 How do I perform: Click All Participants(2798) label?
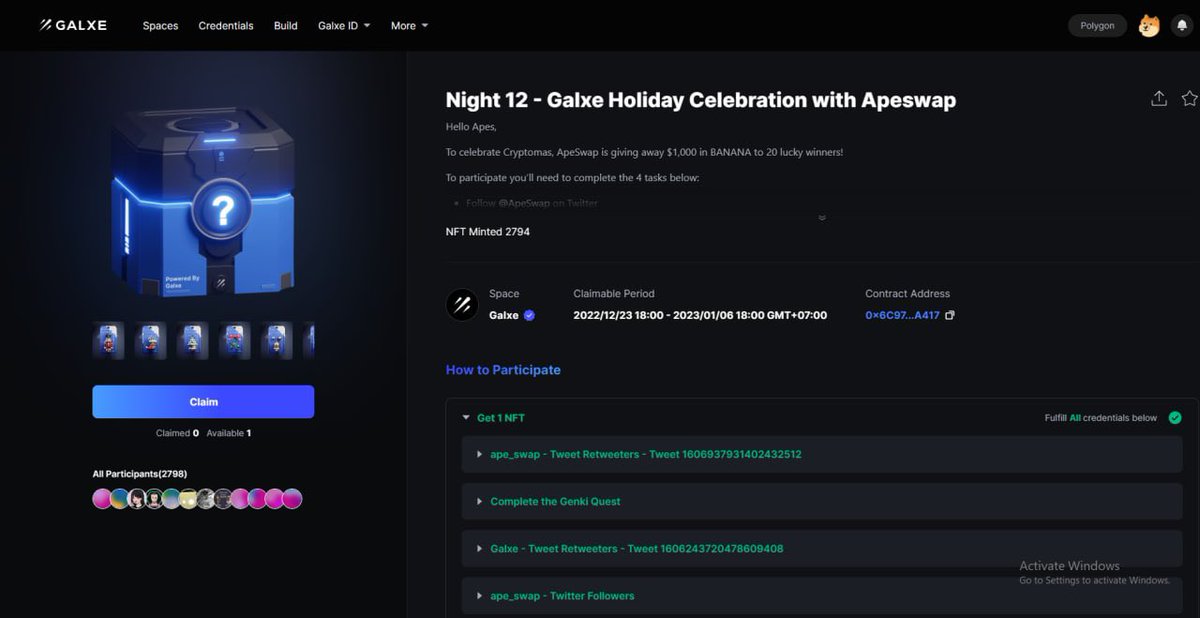(140, 473)
